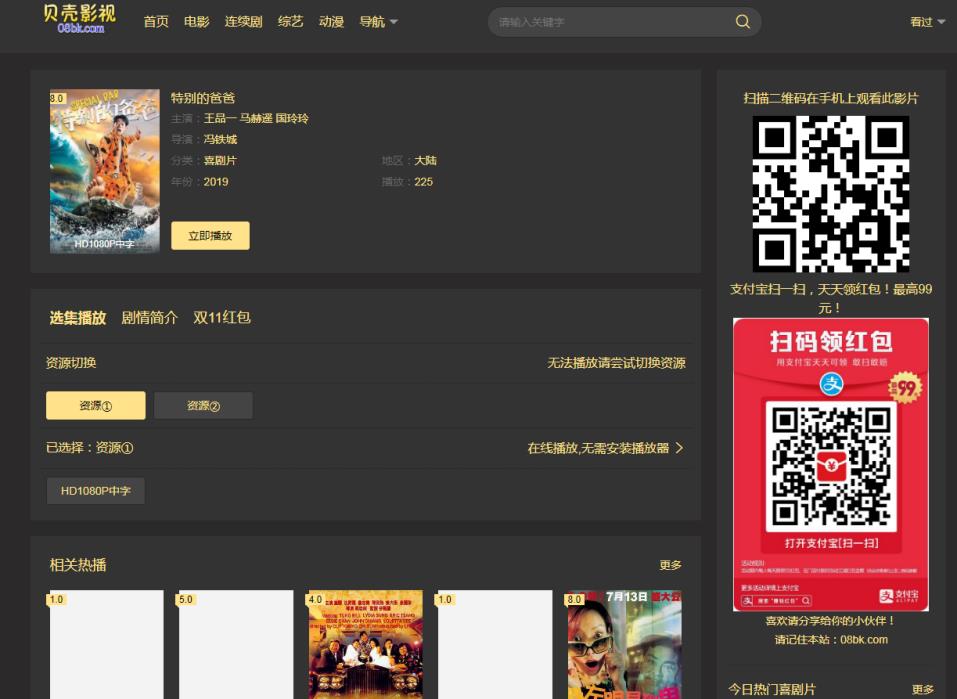This screenshot has width=957, height=699.
Task: Expand the 在线播放,无需安装播放器 chevron
Action: pos(679,448)
